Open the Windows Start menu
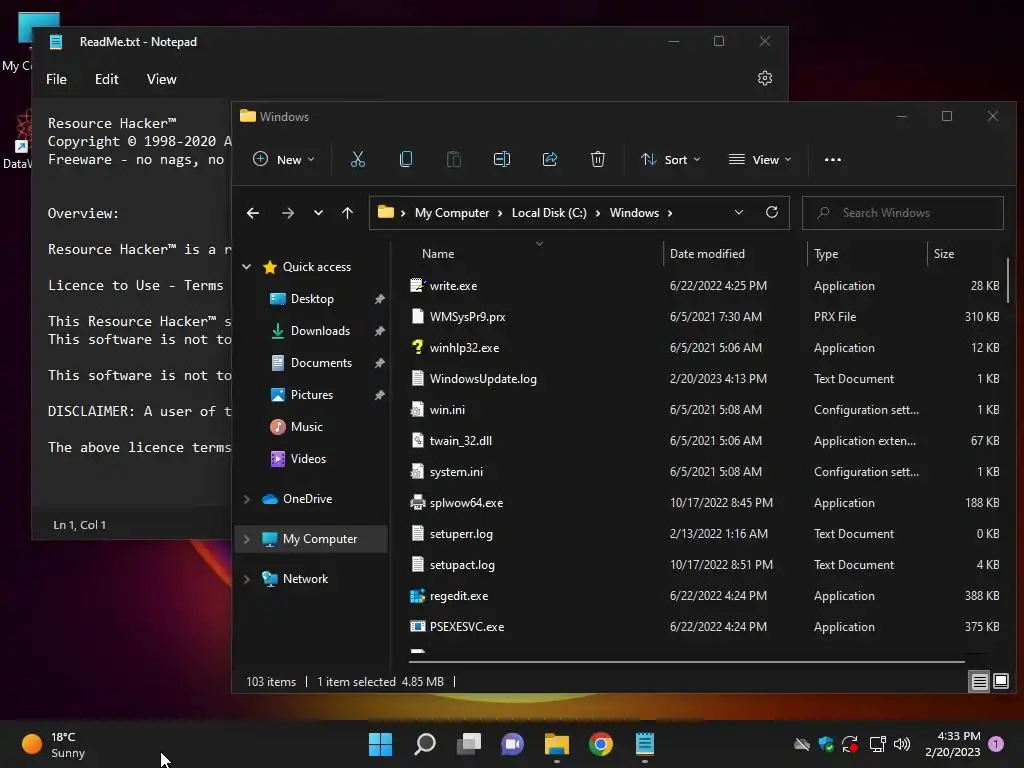The height and width of the screenshot is (768, 1024). (380, 744)
